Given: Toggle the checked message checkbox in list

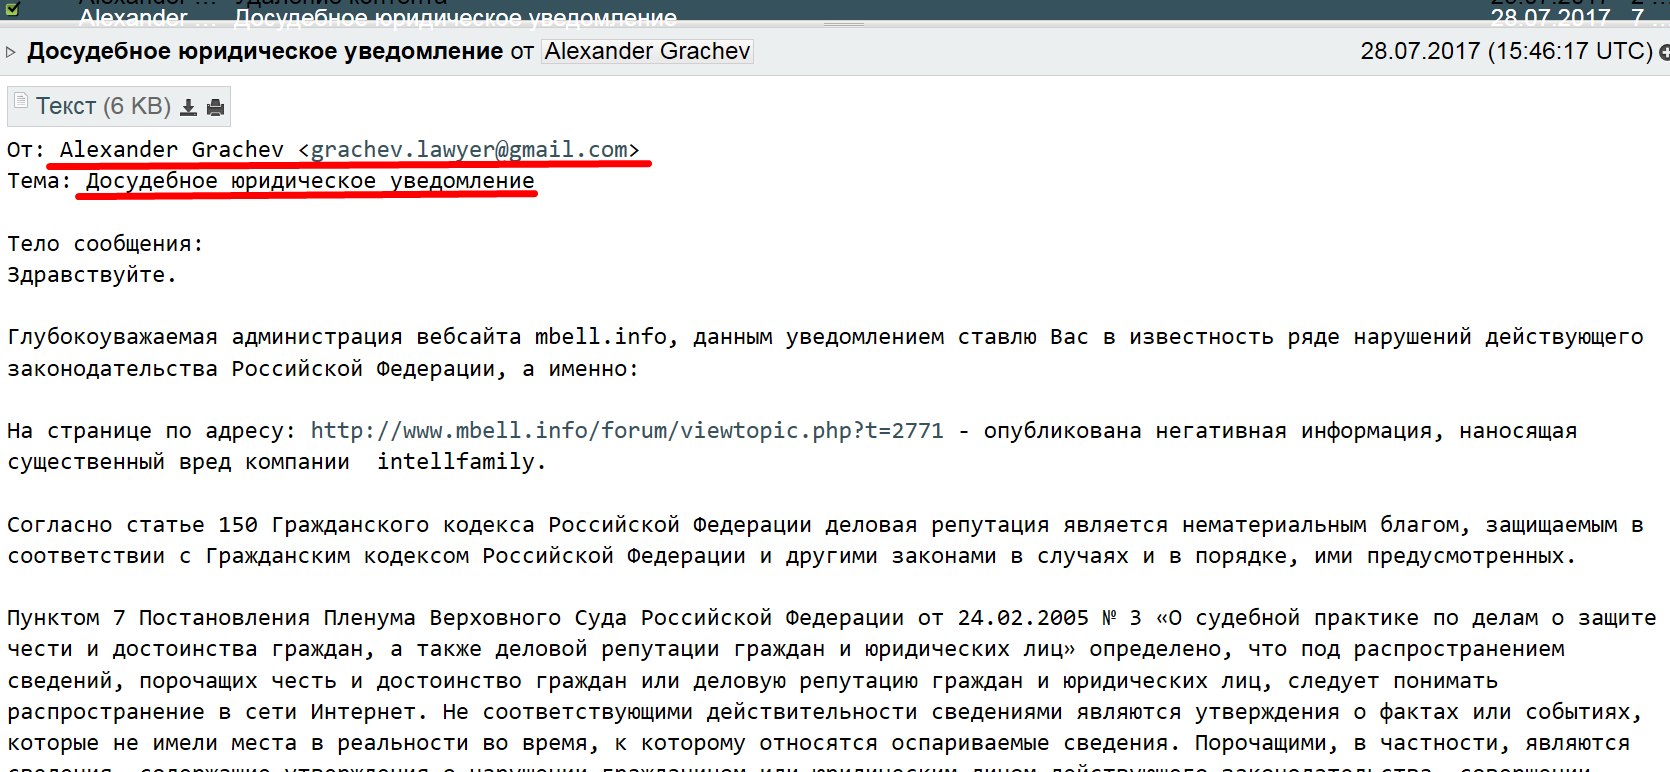Looking at the screenshot, I should (12, 9).
